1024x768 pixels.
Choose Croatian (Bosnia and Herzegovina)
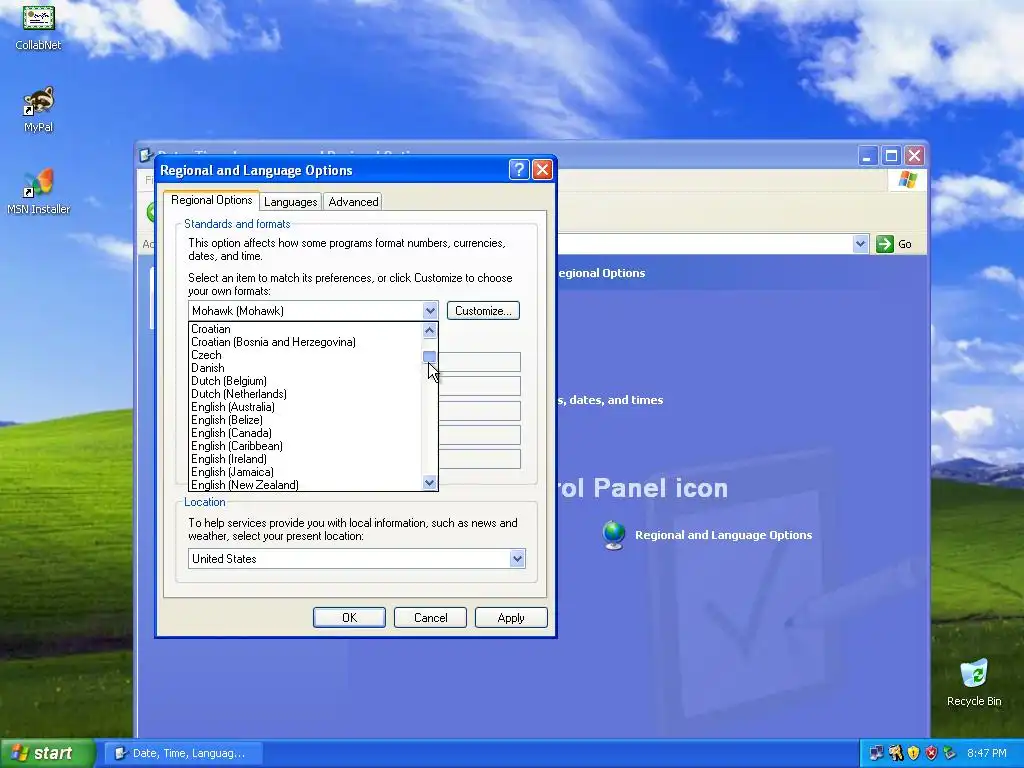[x=305, y=342]
